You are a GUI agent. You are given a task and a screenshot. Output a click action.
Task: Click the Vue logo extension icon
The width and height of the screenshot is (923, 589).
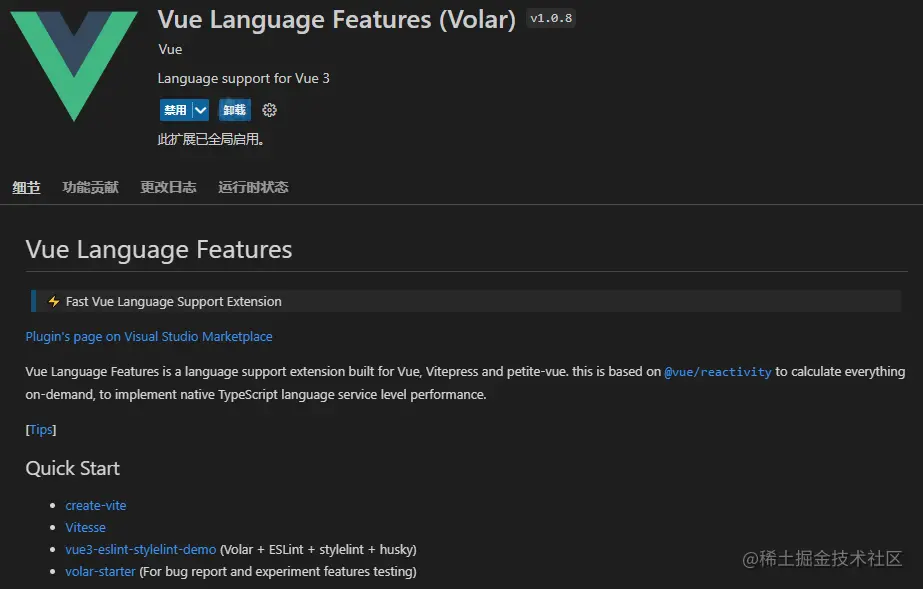74,66
